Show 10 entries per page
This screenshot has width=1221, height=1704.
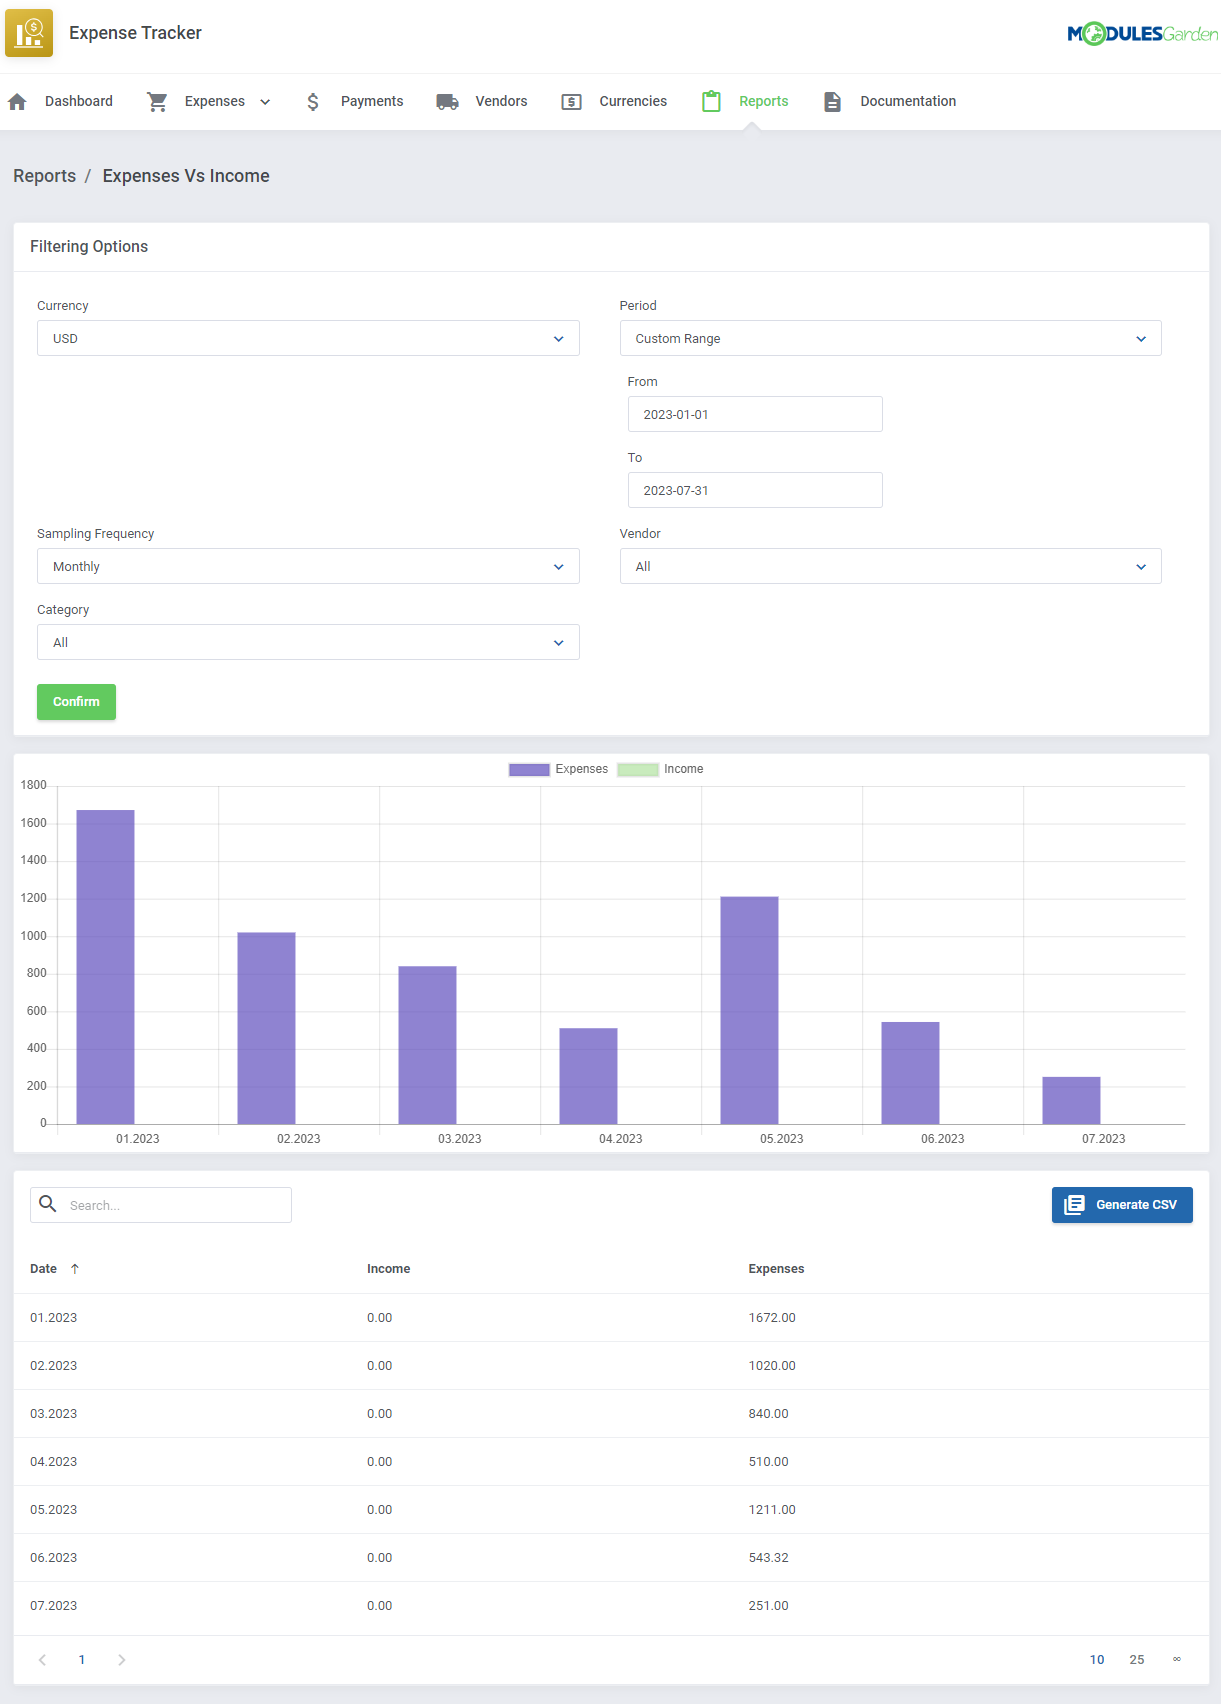point(1097,1660)
